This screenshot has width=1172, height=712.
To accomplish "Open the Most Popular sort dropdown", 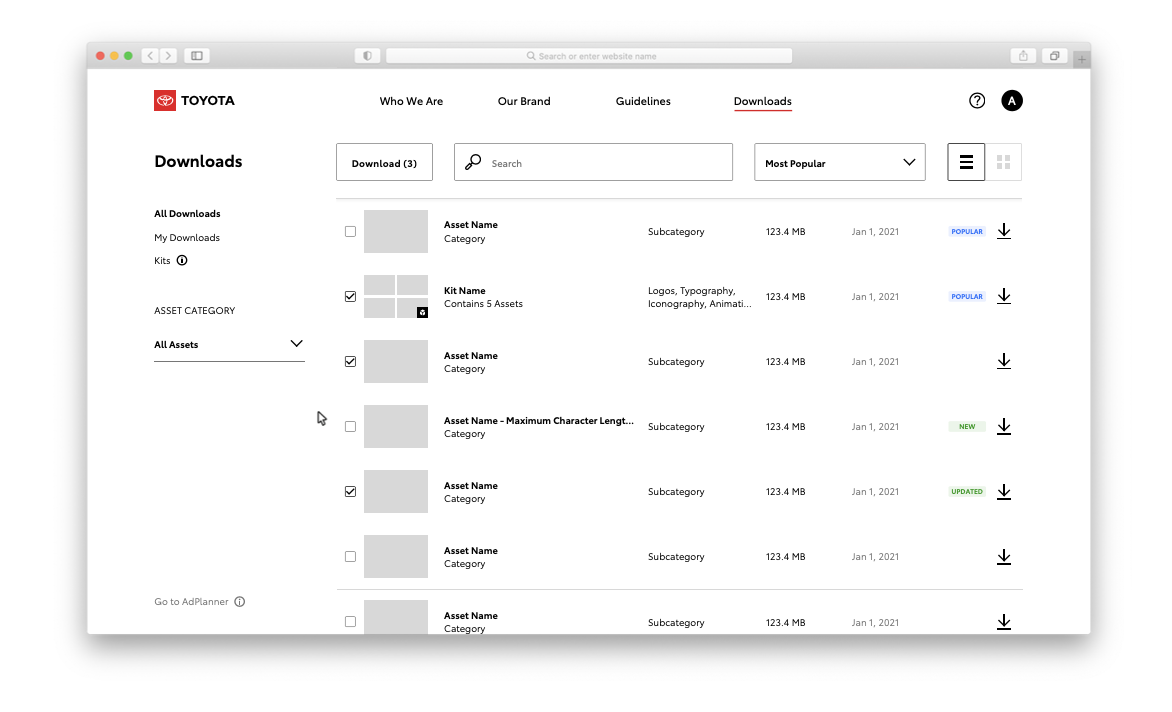I will (839, 162).
